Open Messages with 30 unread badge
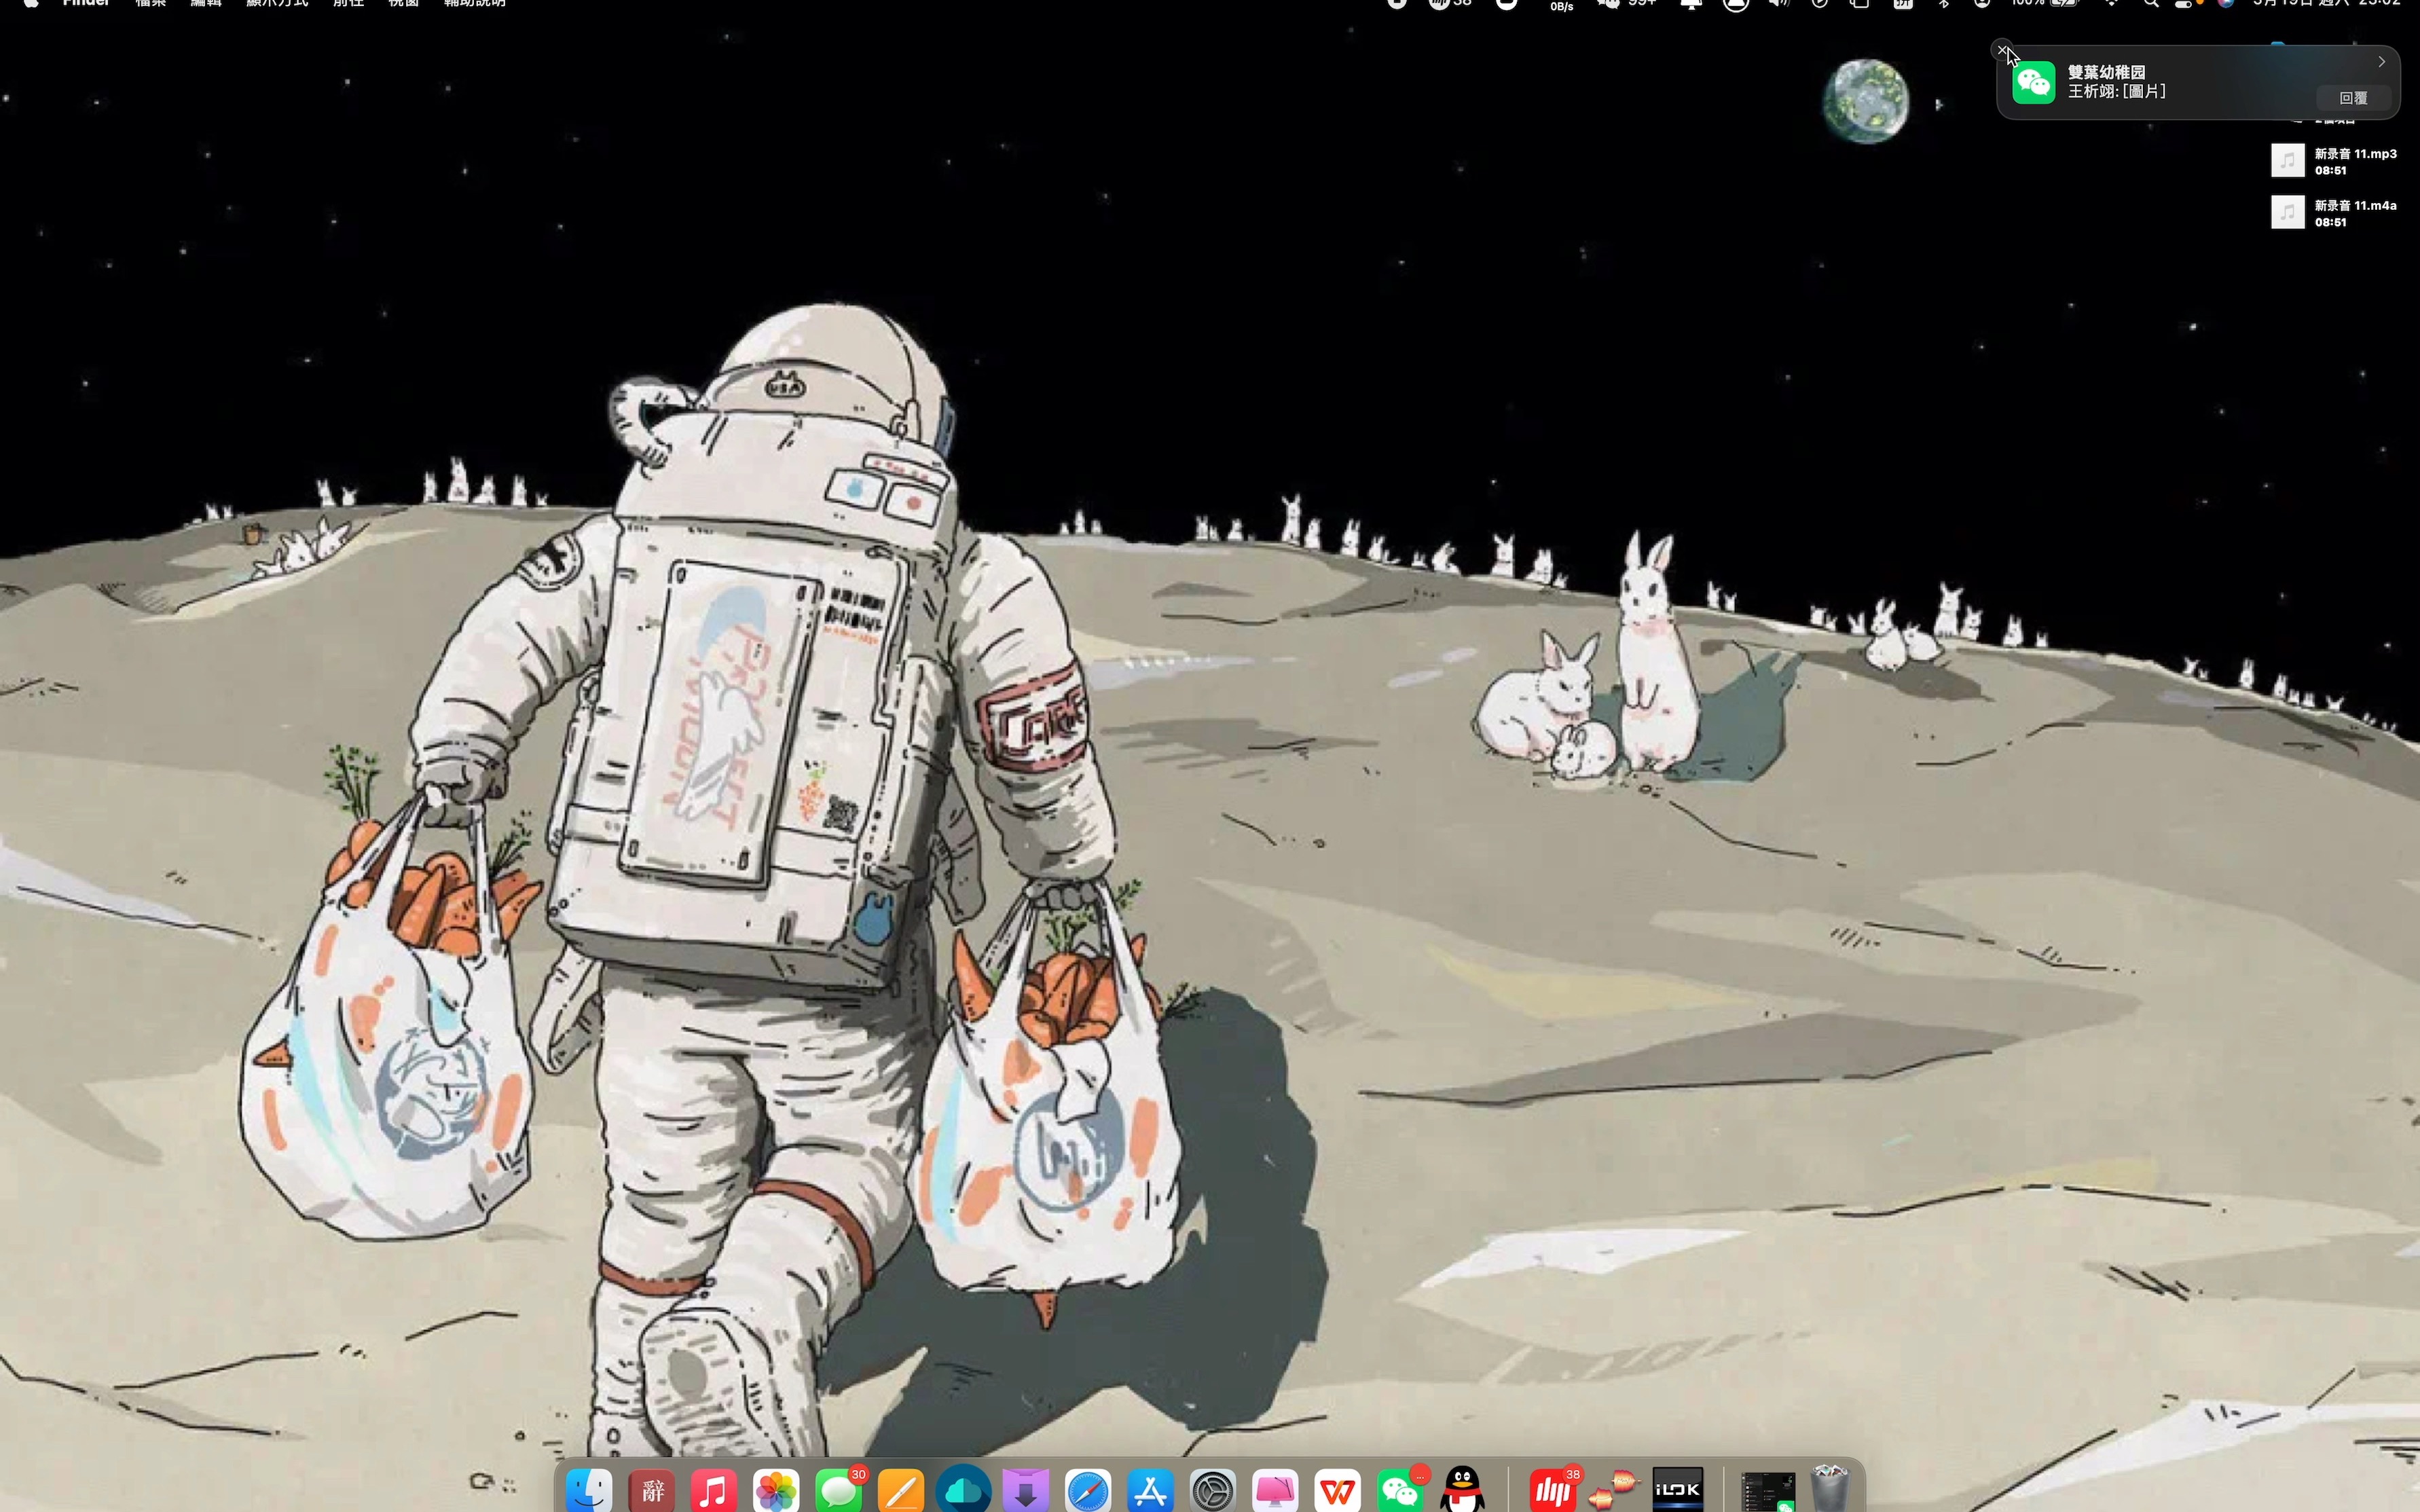The image size is (2420, 1512). click(839, 1491)
